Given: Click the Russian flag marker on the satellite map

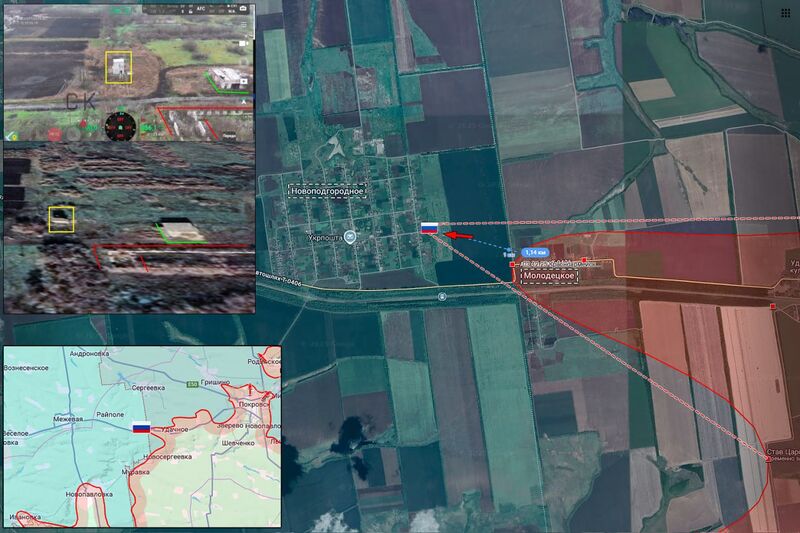Looking at the screenshot, I should coord(428,229).
